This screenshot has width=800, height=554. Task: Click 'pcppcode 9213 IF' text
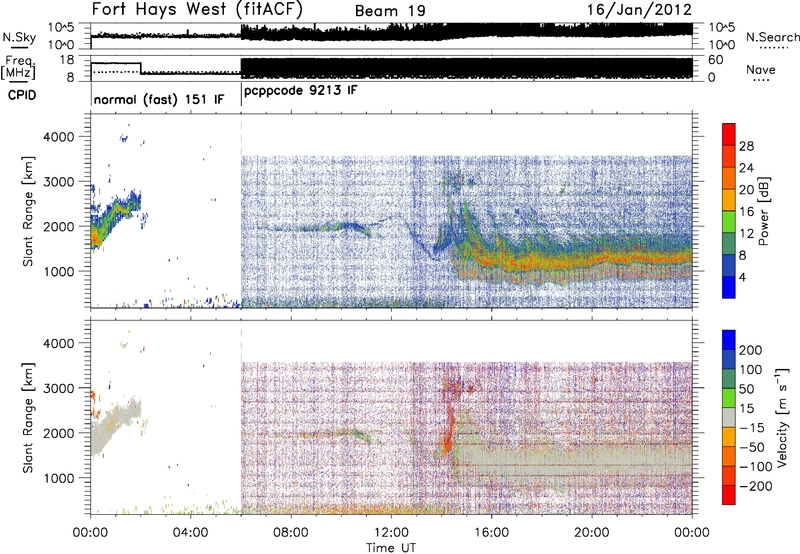coord(301,91)
